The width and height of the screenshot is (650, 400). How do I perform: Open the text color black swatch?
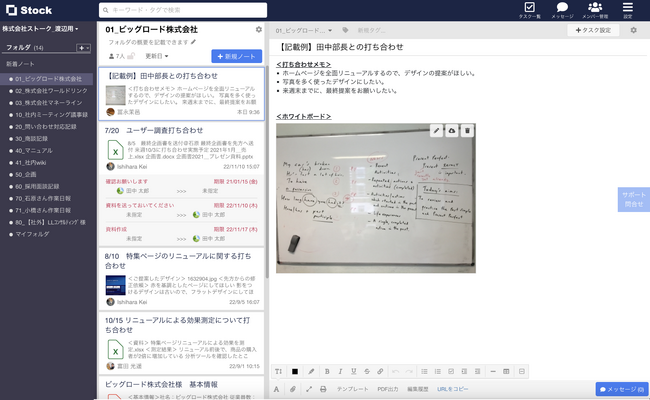tap(295, 371)
